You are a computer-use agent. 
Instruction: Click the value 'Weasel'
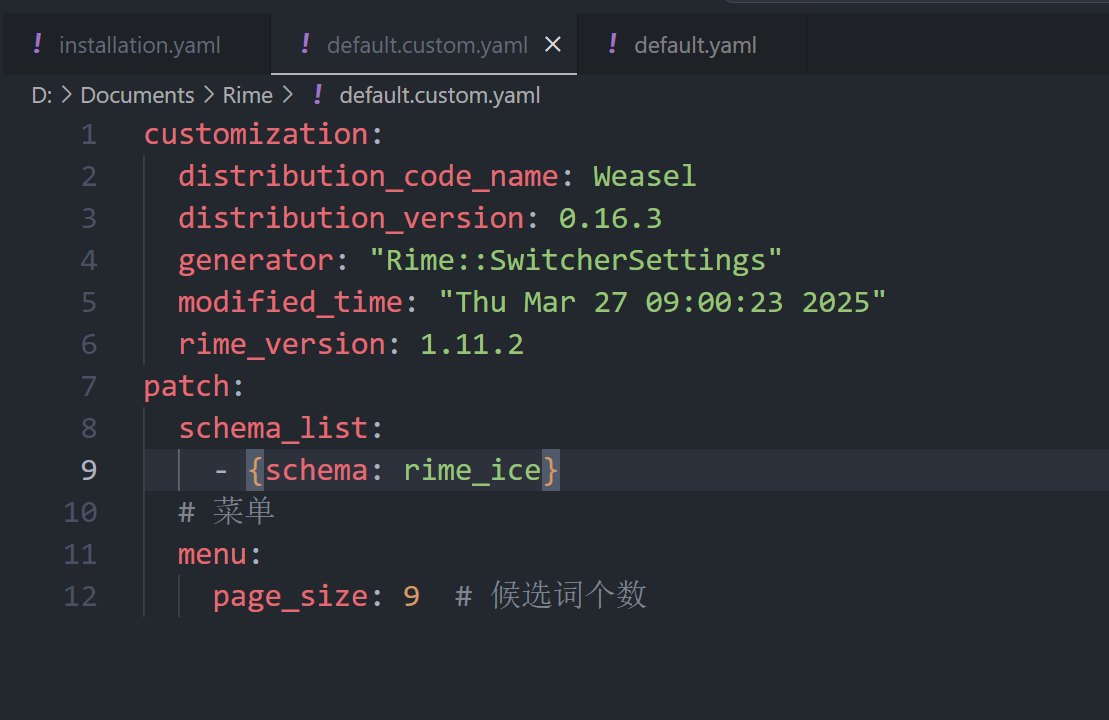click(644, 176)
